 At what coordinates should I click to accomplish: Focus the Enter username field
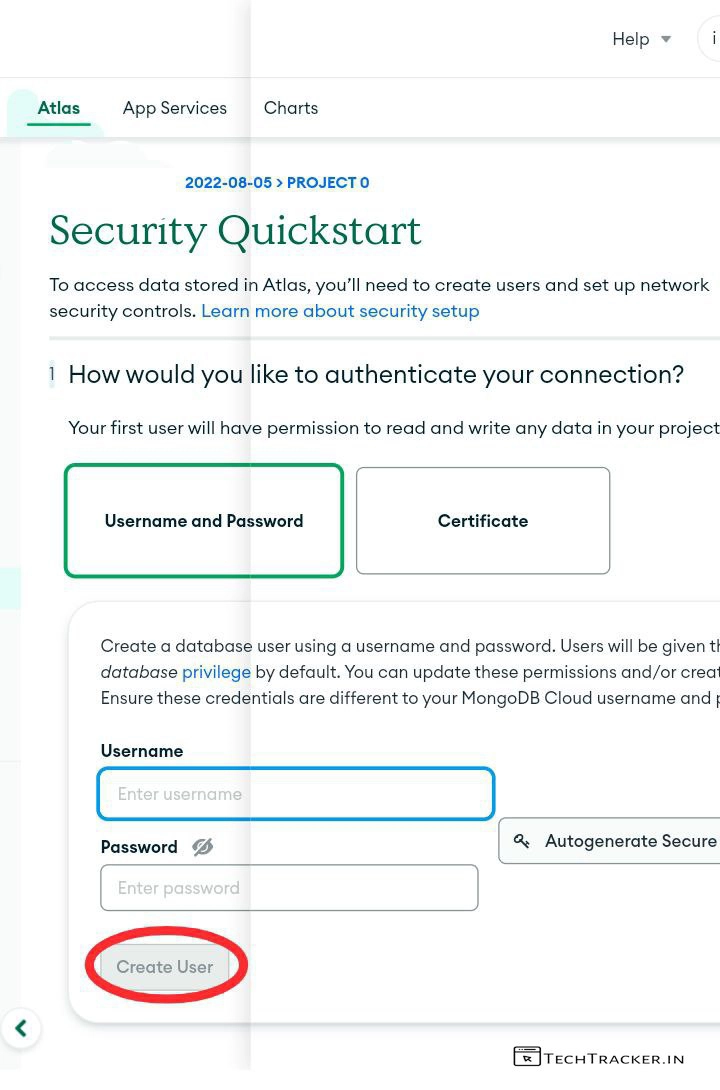tap(296, 794)
